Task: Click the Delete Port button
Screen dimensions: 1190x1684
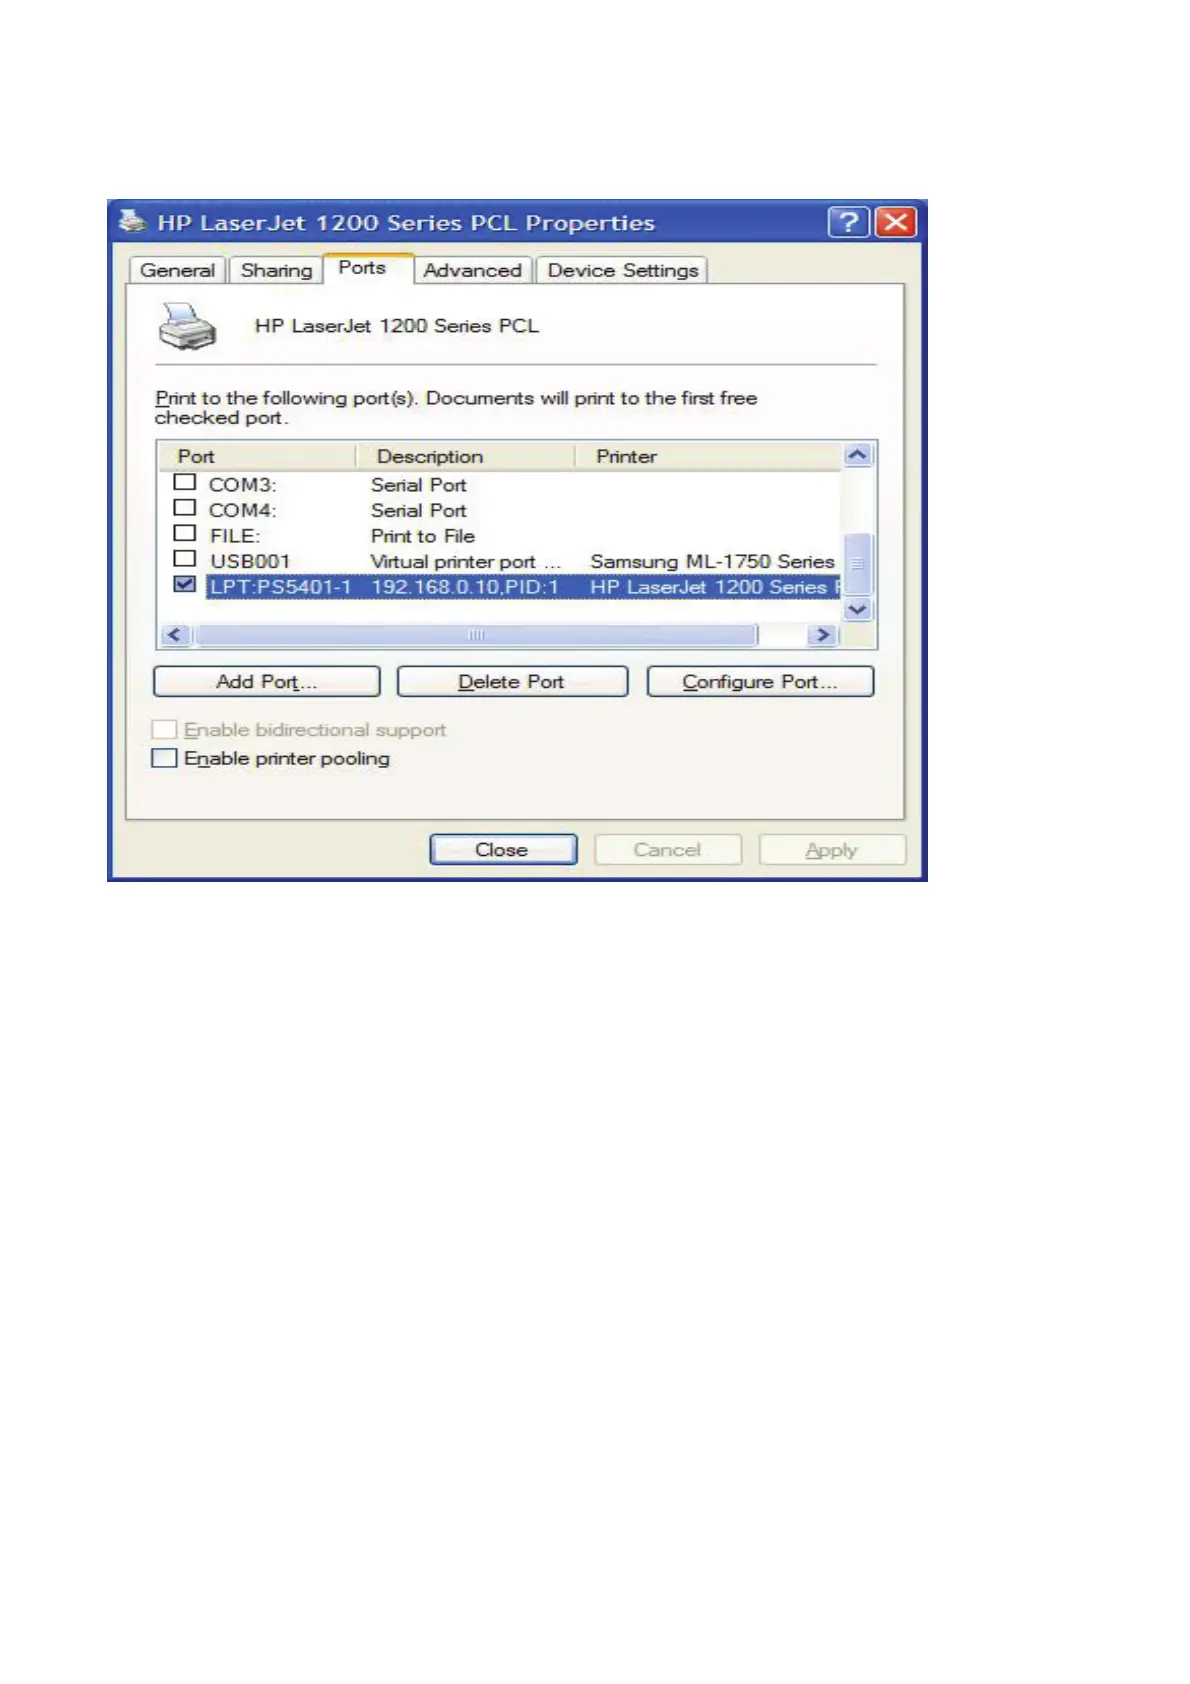Action: click(x=512, y=682)
